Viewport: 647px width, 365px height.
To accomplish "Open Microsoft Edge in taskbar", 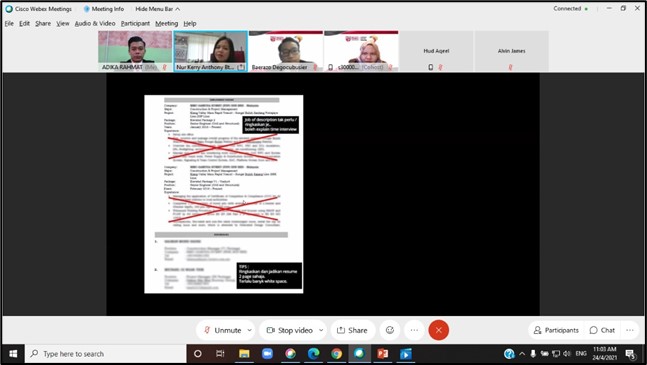I will pos(314,354).
